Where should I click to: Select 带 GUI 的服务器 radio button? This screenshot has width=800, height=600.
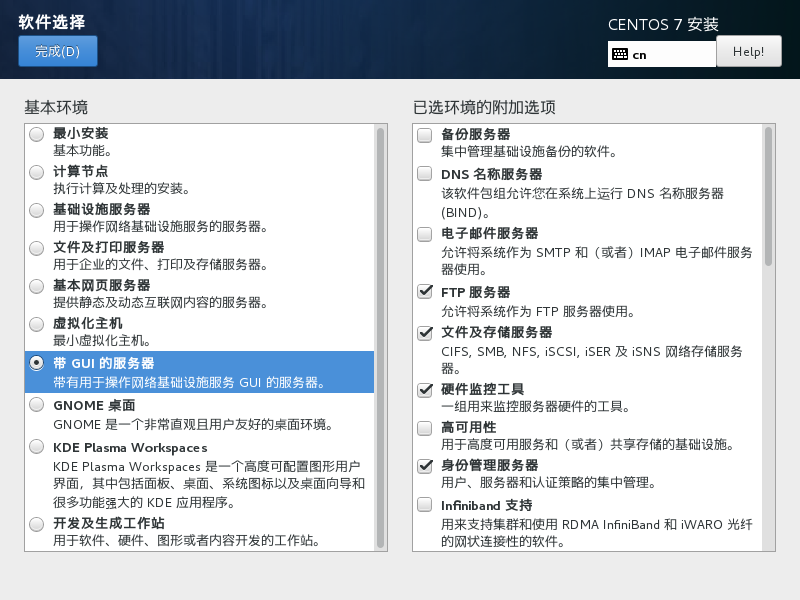click(x=36, y=363)
